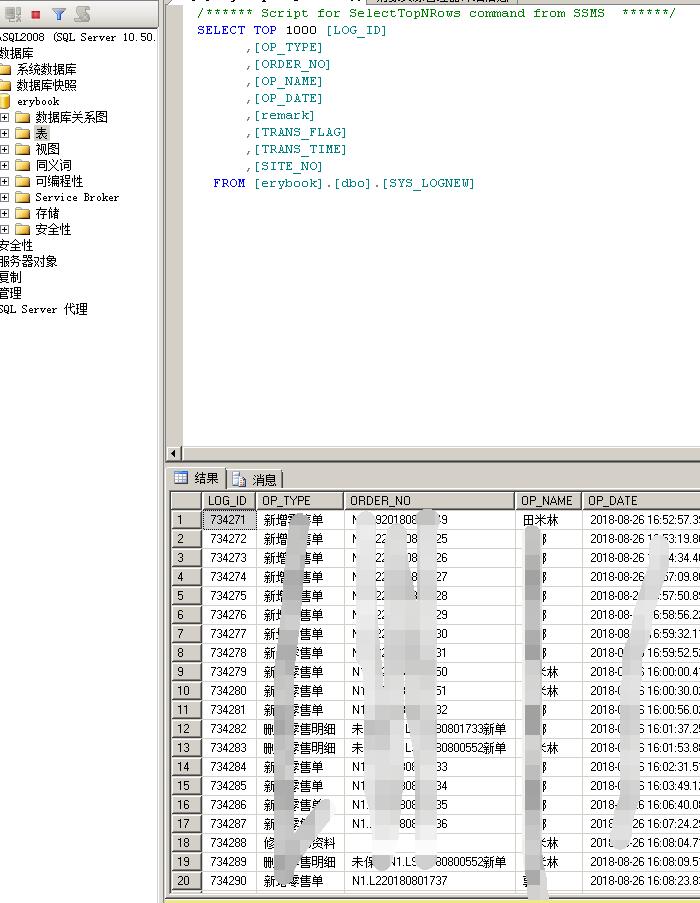Select the top-level 数据库 node
The height and width of the screenshot is (903, 700).
(x=17, y=54)
